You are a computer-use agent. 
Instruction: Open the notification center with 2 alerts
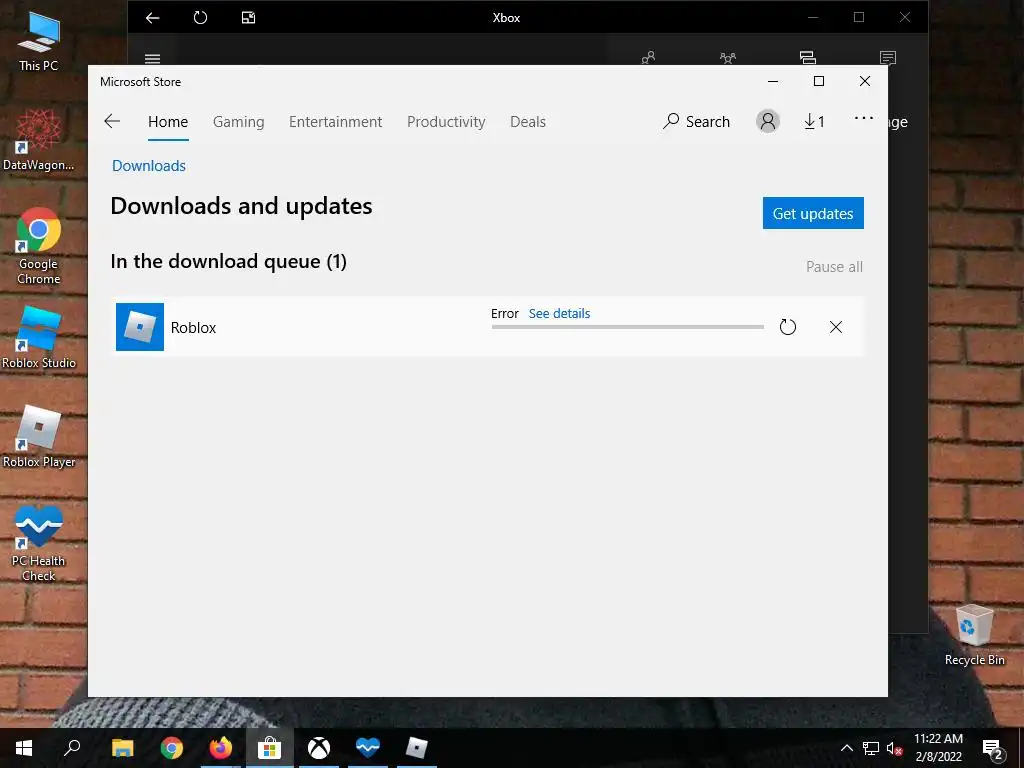click(993, 749)
